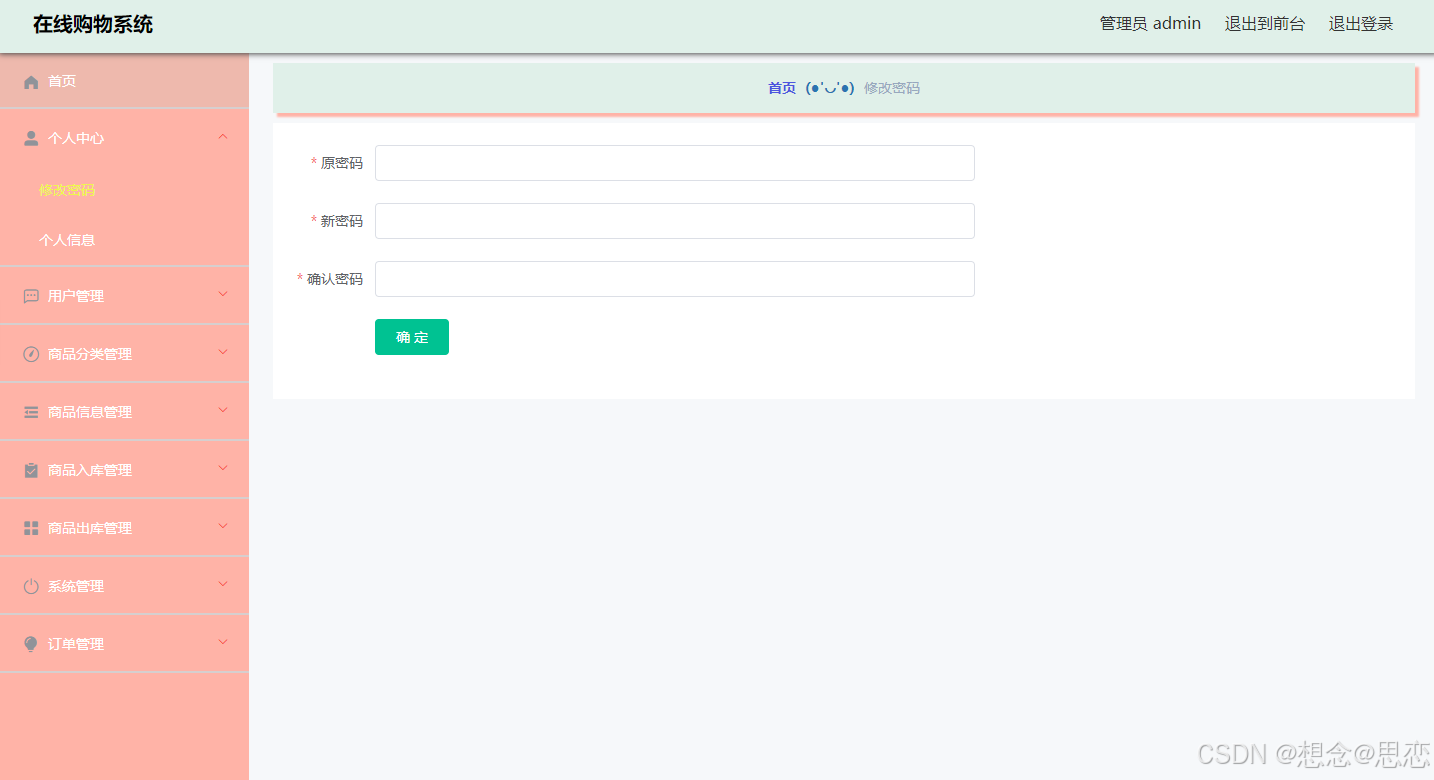Go to 首页 via breadcrumb link

tap(782, 88)
